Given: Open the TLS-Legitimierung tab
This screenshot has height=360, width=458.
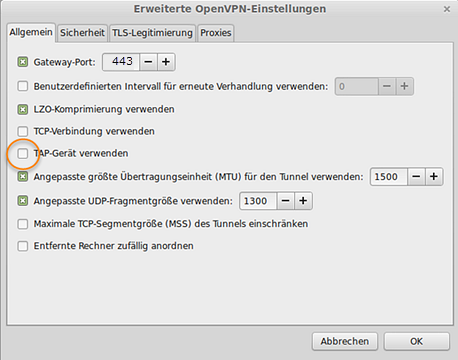Looking at the screenshot, I should 152,33.
